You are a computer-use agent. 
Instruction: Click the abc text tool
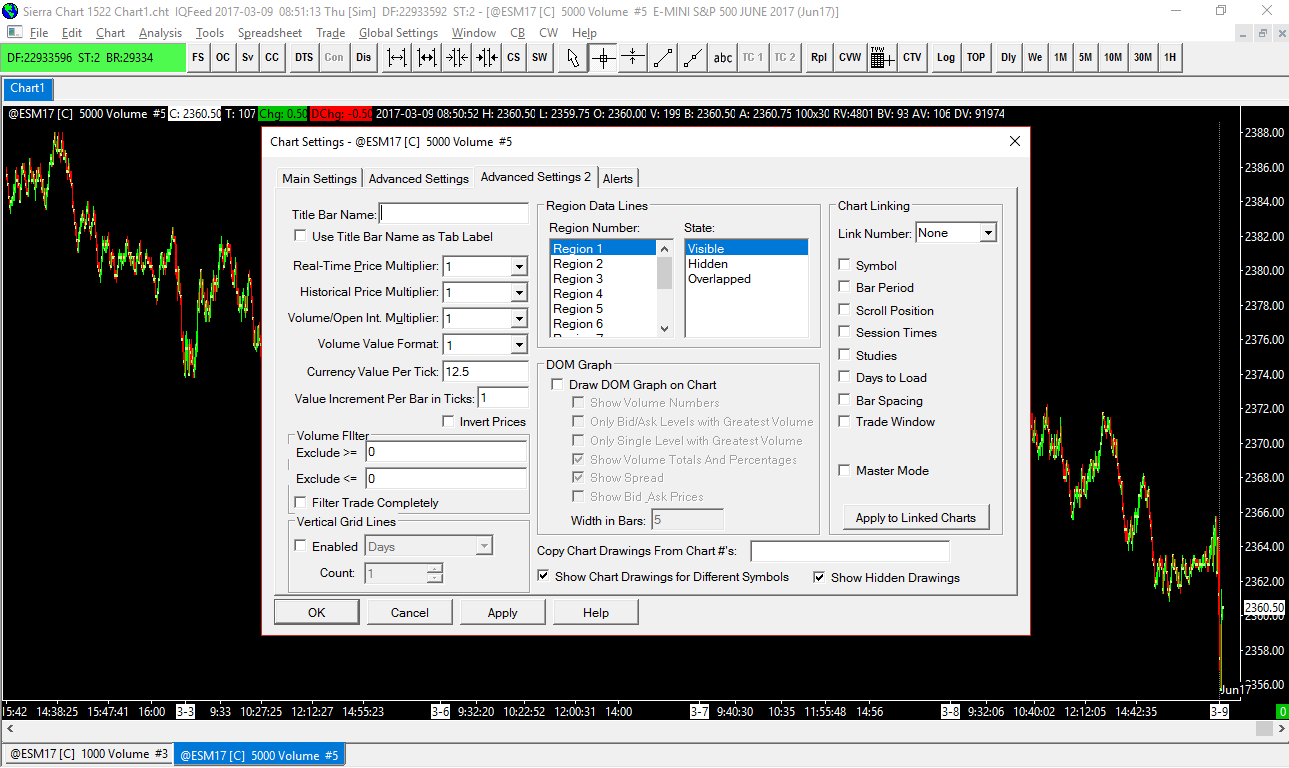[x=722, y=58]
